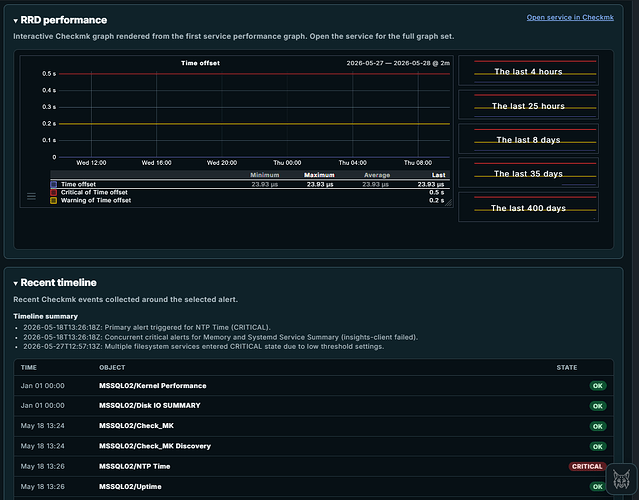Click the Maximum column header in legend

coord(319,175)
